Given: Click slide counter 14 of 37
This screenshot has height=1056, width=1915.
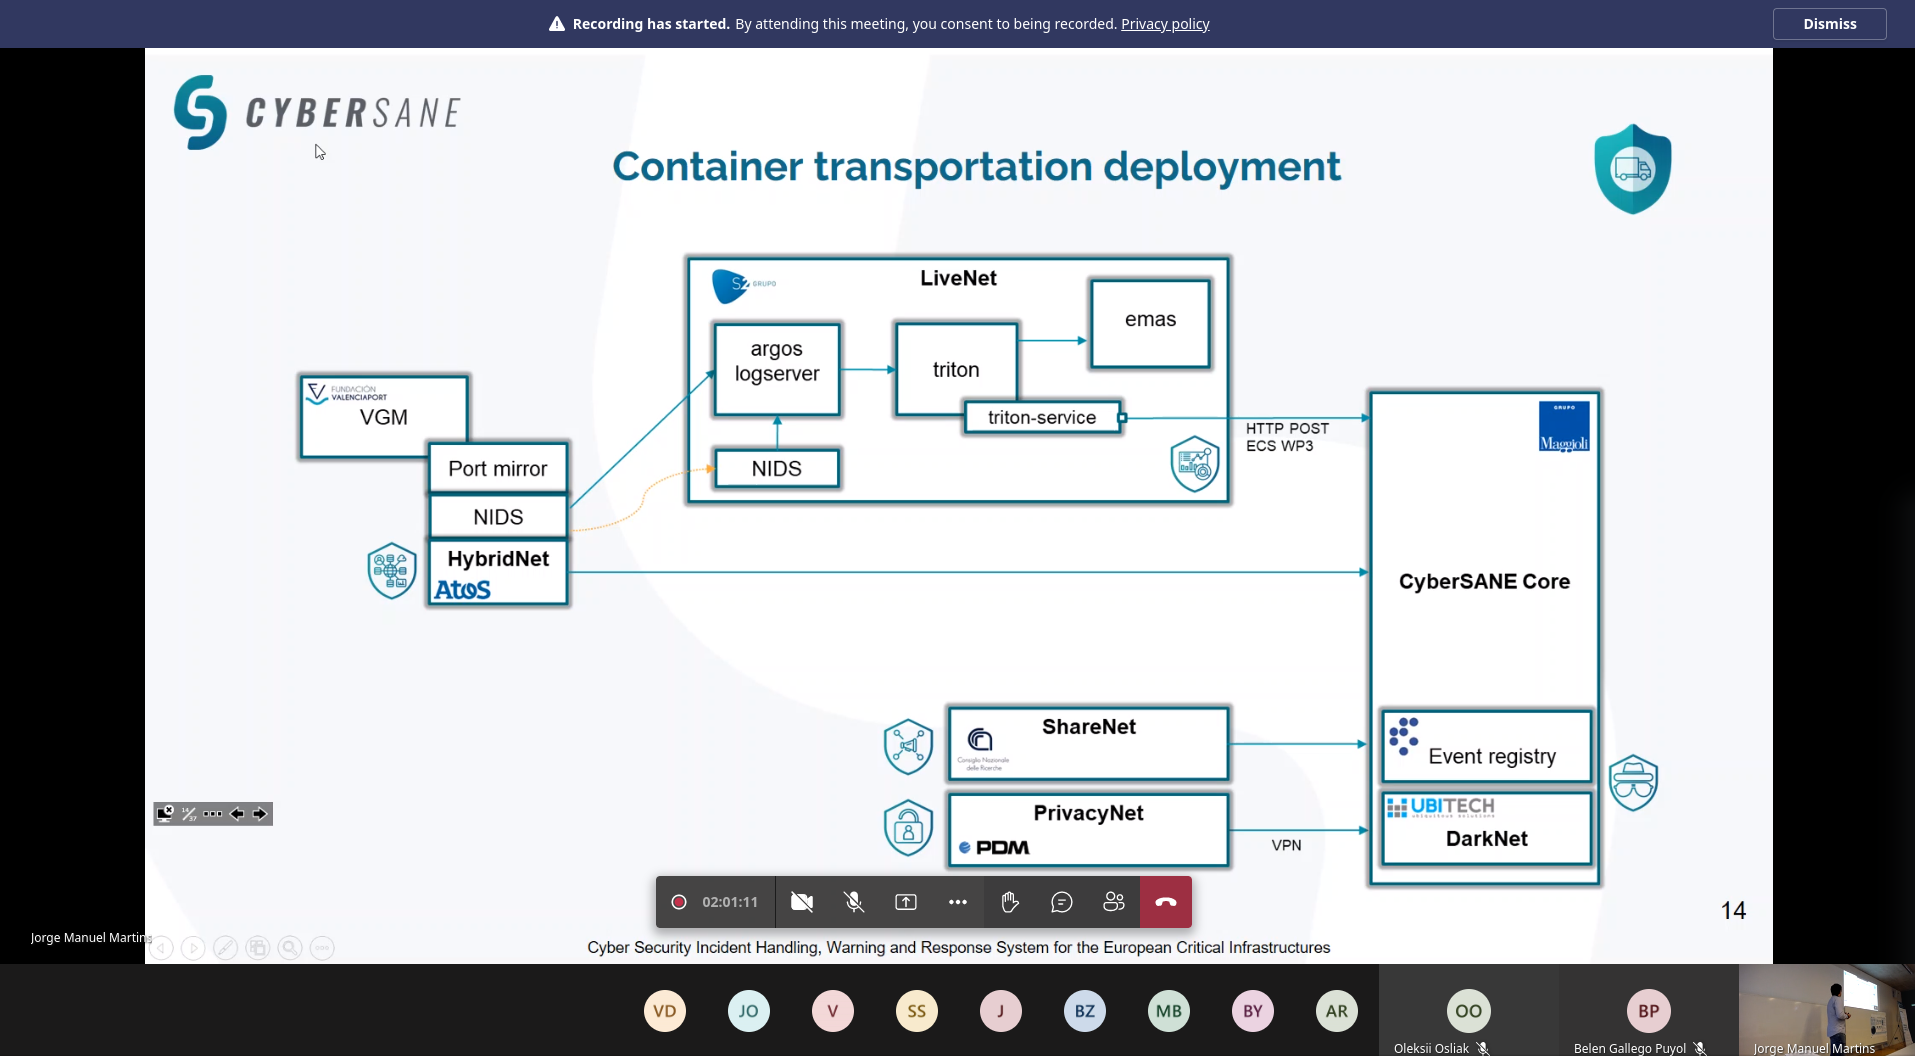Looking at the screenshot, I should click(x=189, y=814).
